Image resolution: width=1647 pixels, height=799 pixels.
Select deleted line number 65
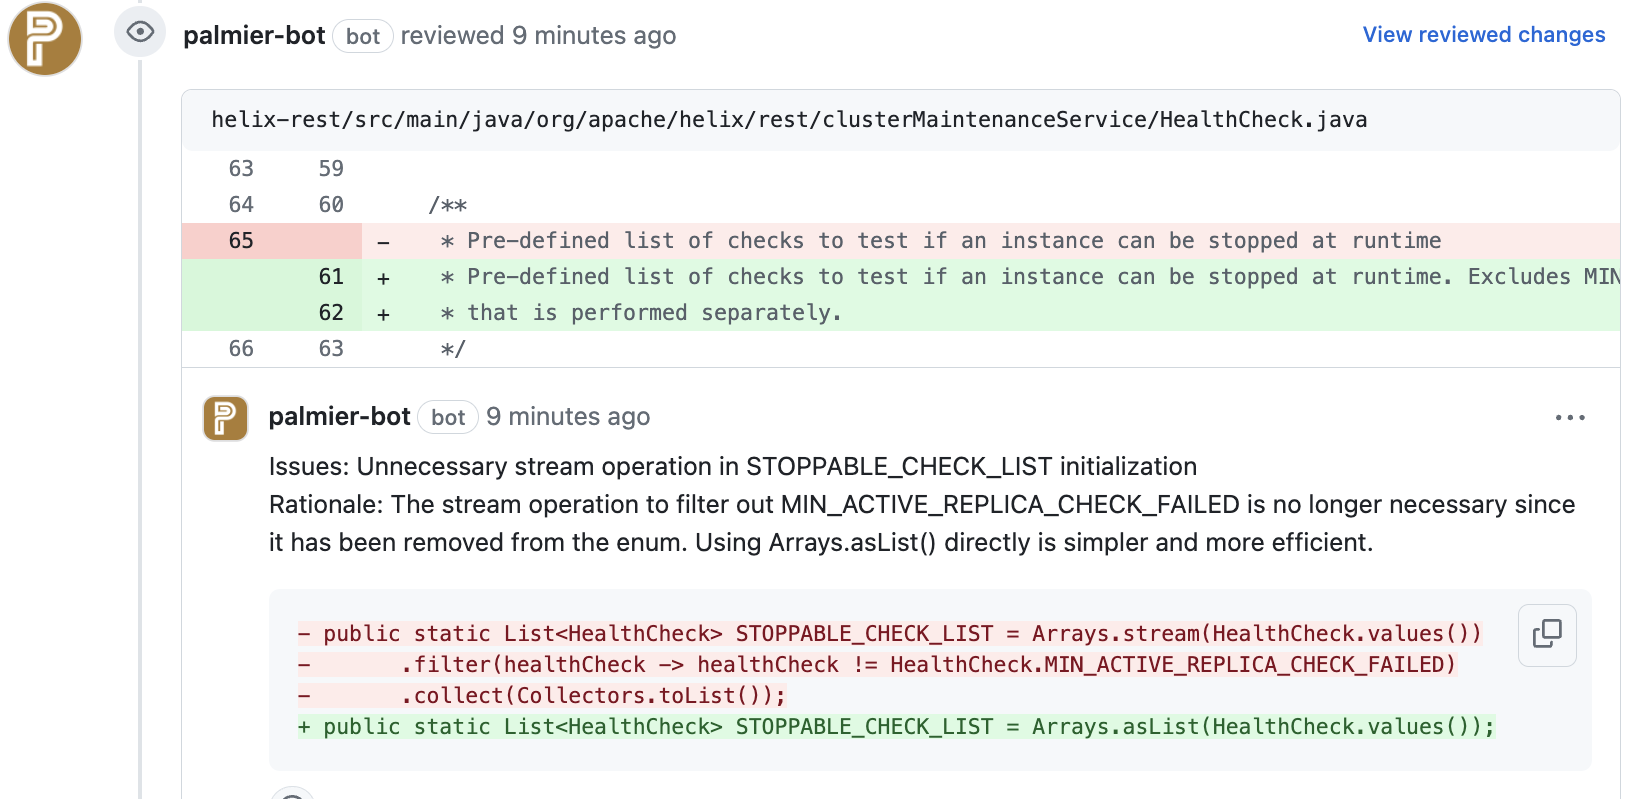point(241,241)
